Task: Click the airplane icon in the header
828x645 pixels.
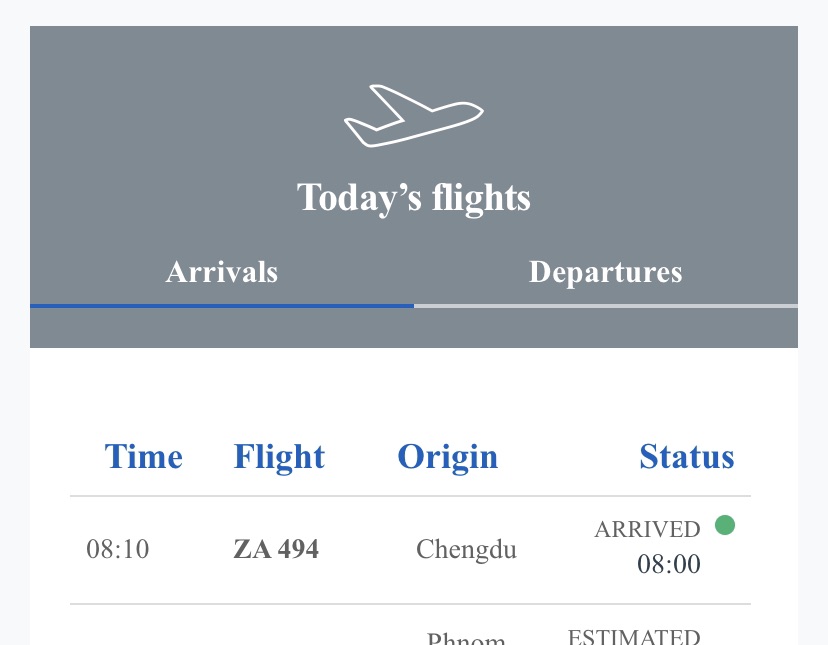Action: pyautogui.click(x=413, y=115)
